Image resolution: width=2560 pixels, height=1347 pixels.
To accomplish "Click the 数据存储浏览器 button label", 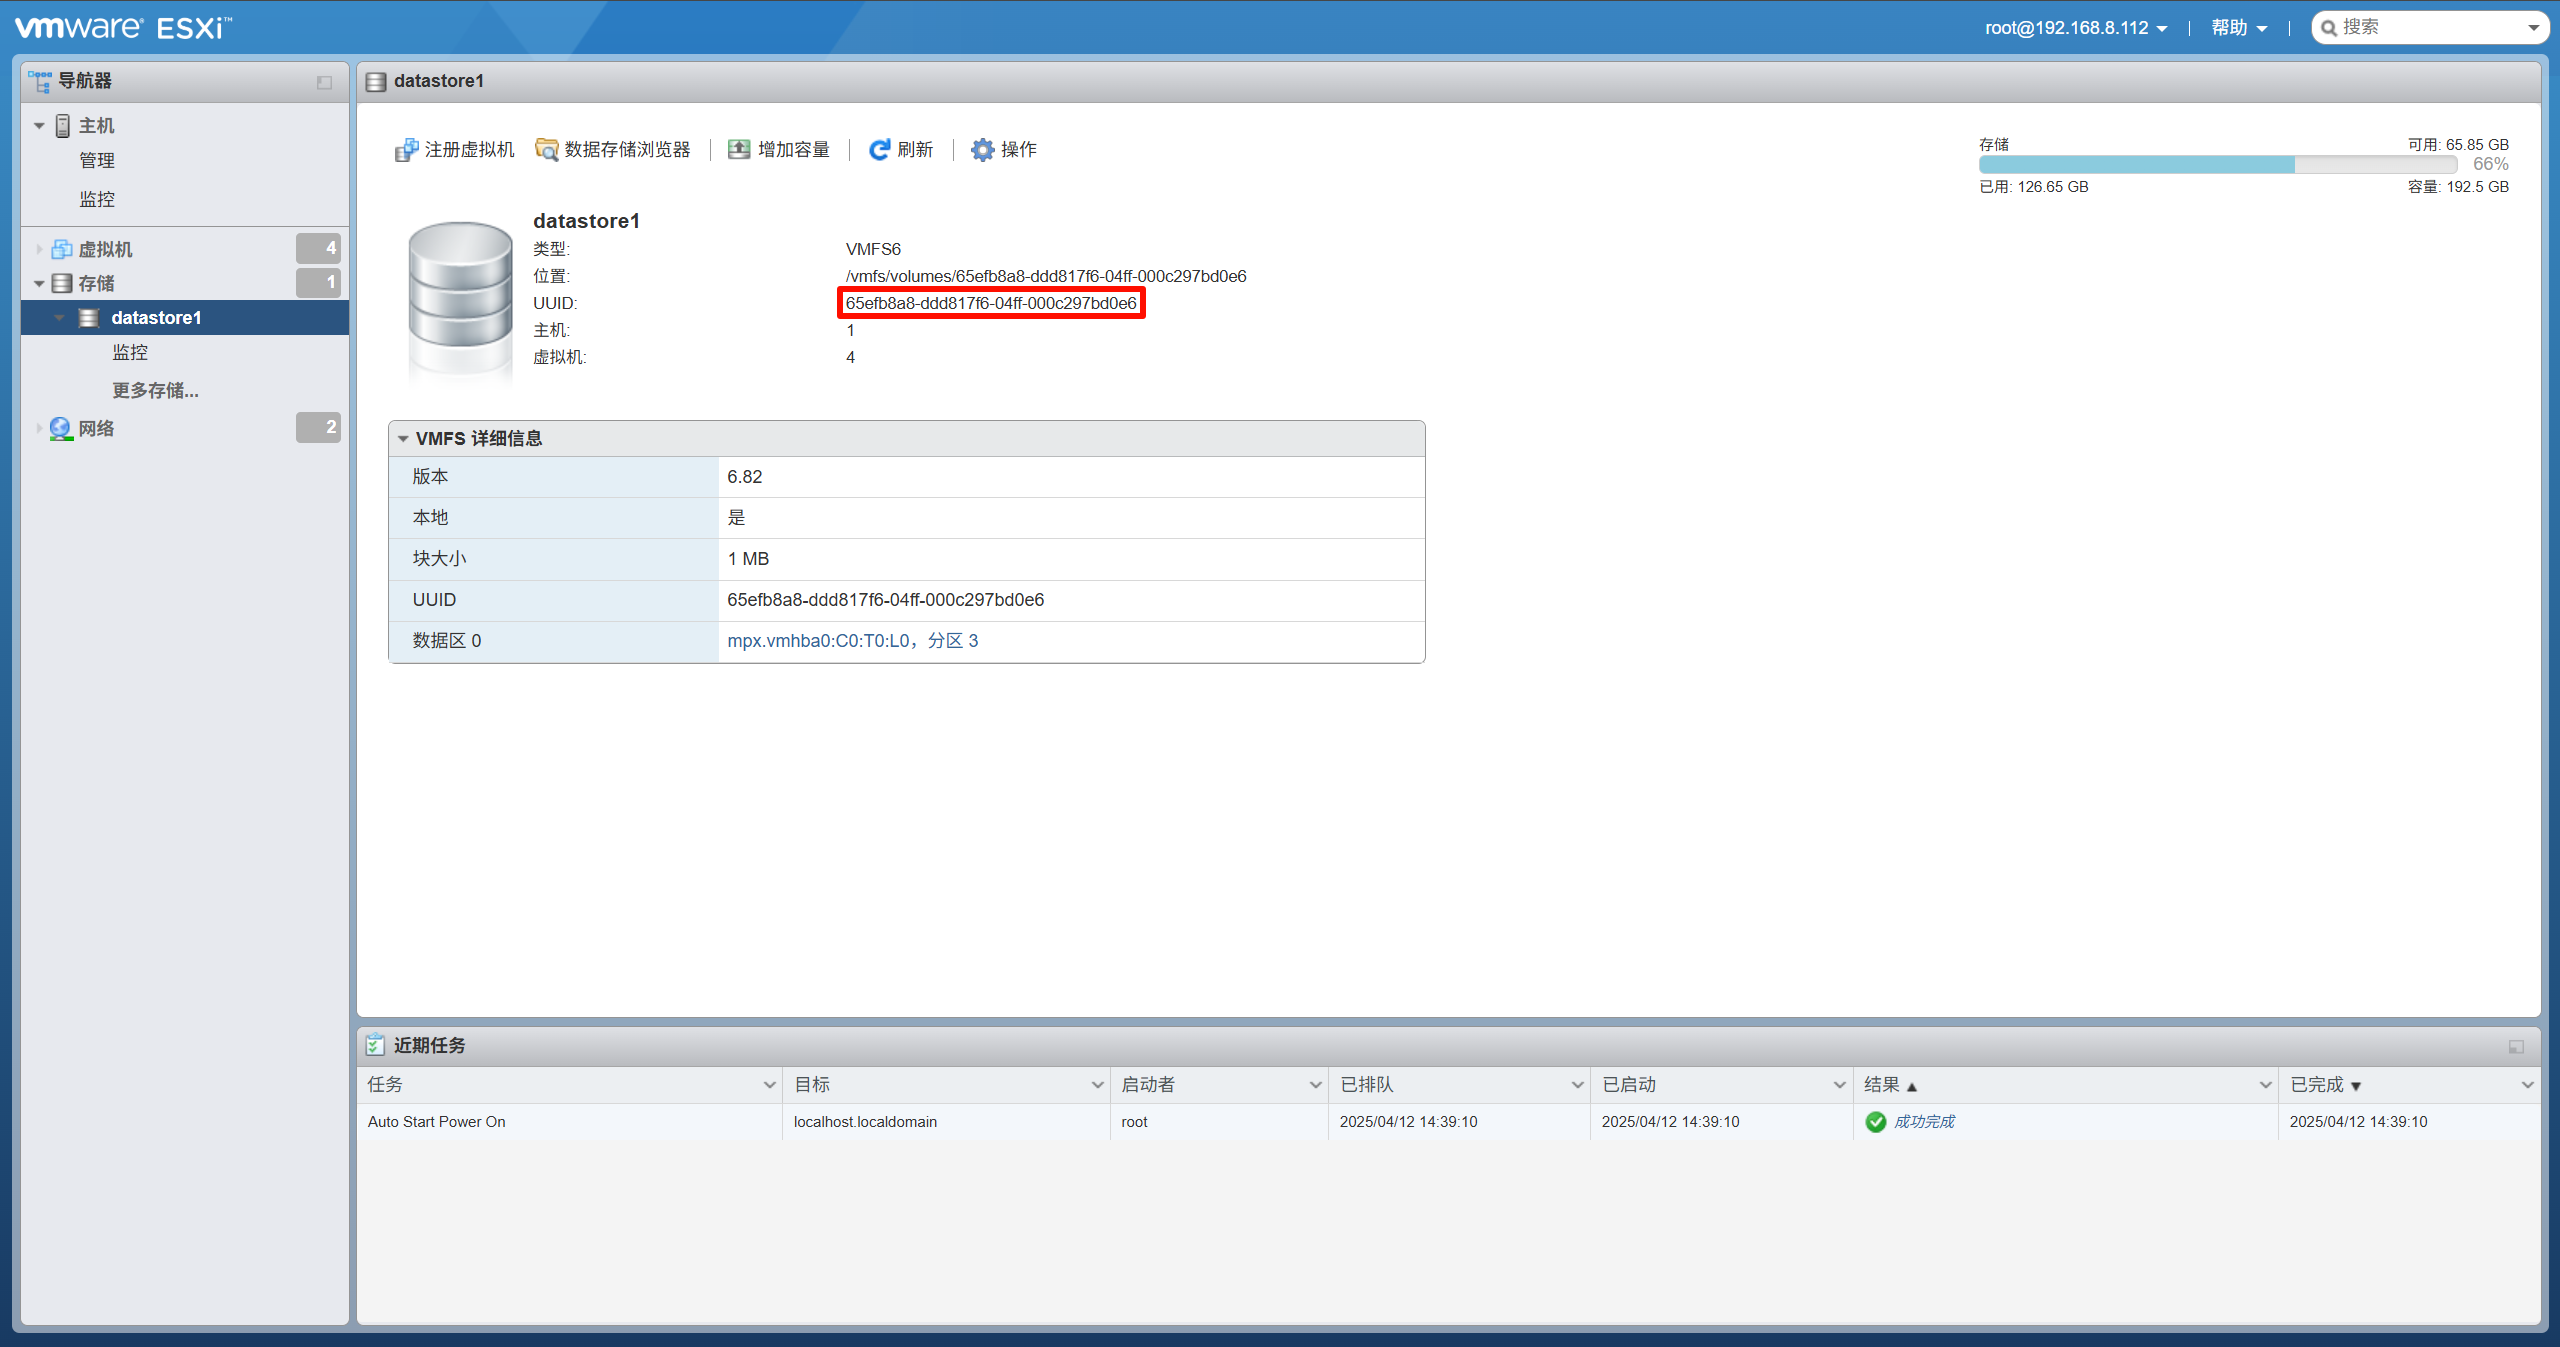I will tap(627, 150).
